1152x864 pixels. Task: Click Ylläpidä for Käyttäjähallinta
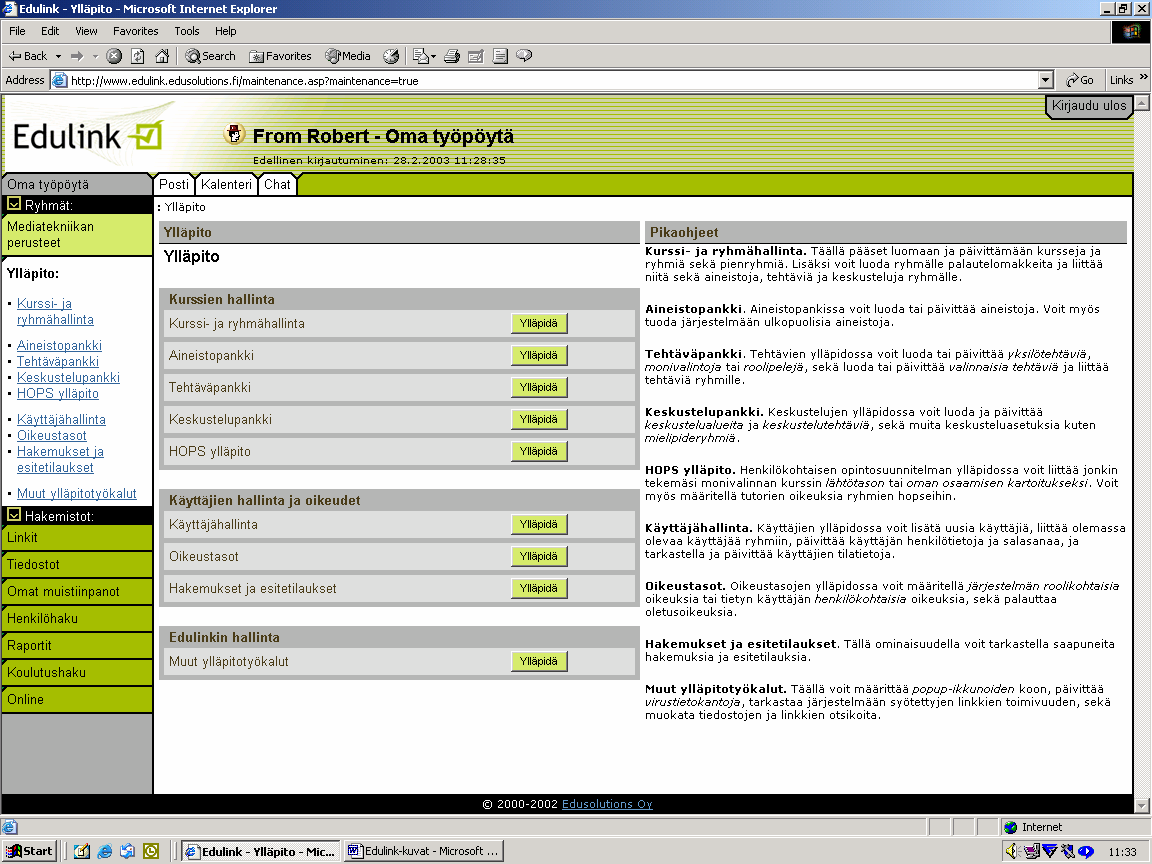539,524
